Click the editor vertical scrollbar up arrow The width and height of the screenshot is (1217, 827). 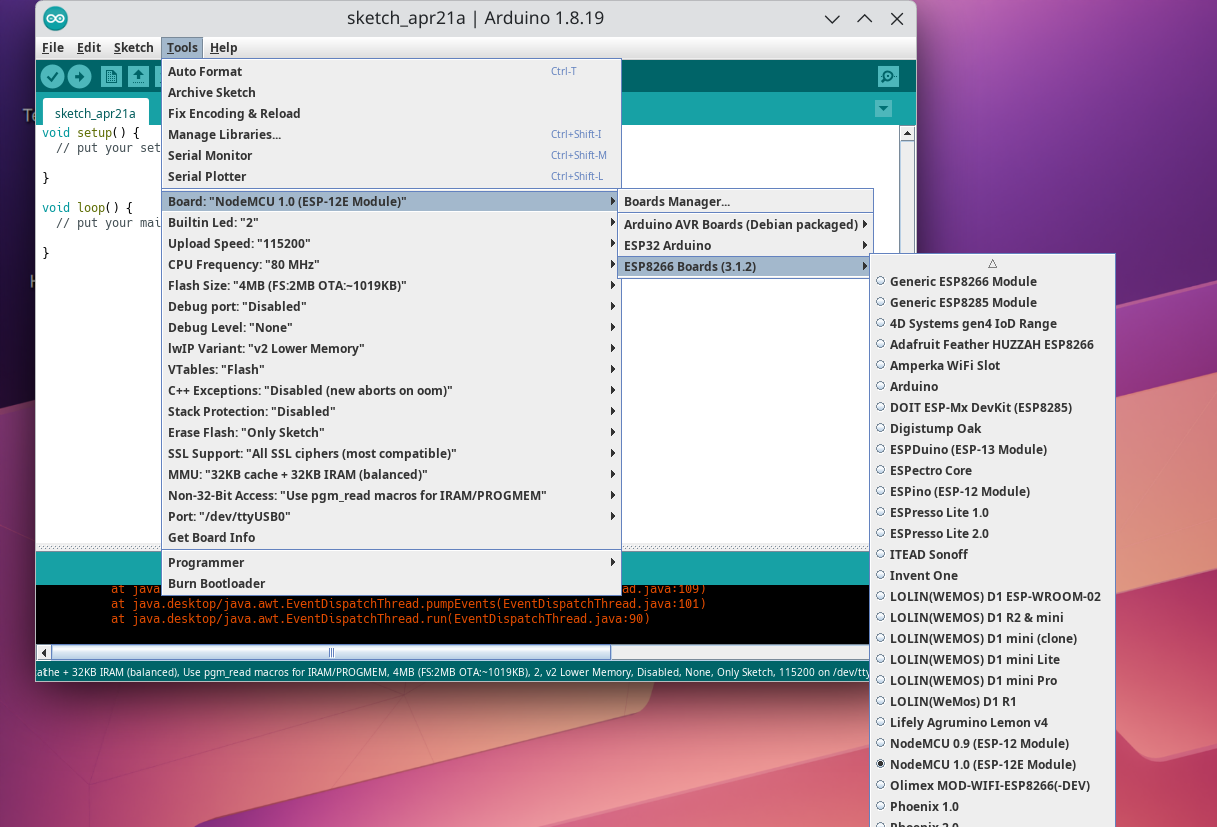click(x=908, y=133)
